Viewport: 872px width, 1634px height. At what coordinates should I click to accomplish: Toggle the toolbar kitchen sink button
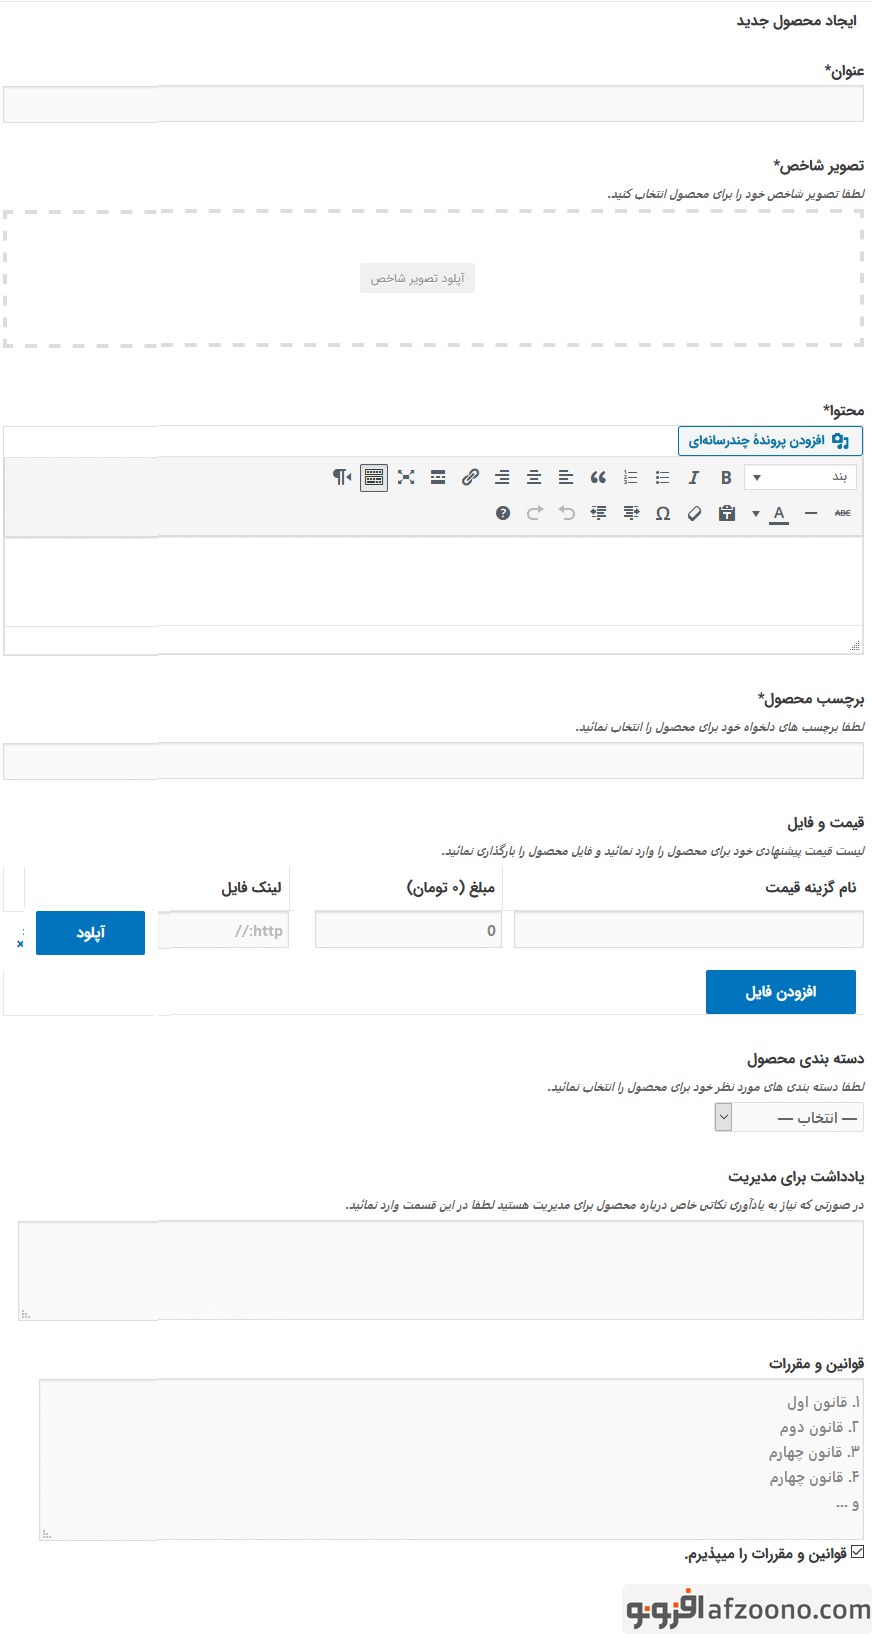click(x=374, y=478)
